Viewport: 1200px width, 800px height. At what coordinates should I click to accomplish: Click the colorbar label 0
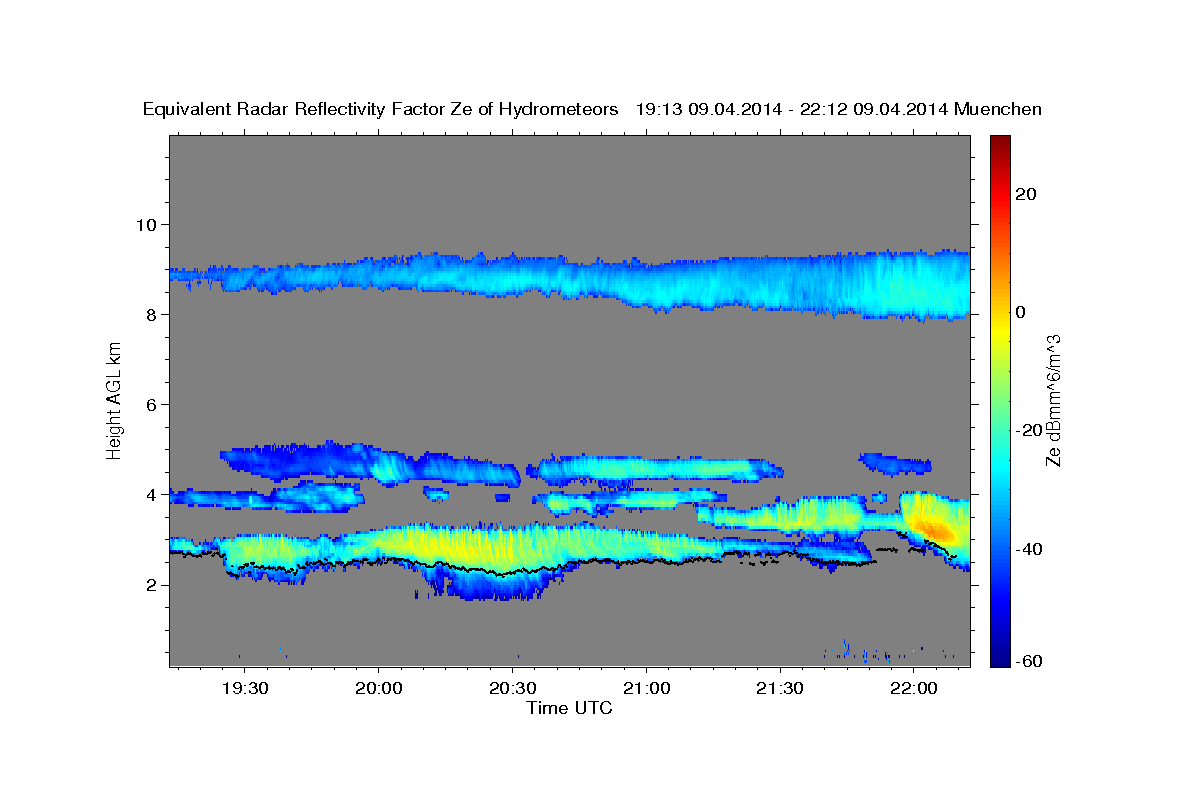pyautogui.click(x=1021, y=312)
